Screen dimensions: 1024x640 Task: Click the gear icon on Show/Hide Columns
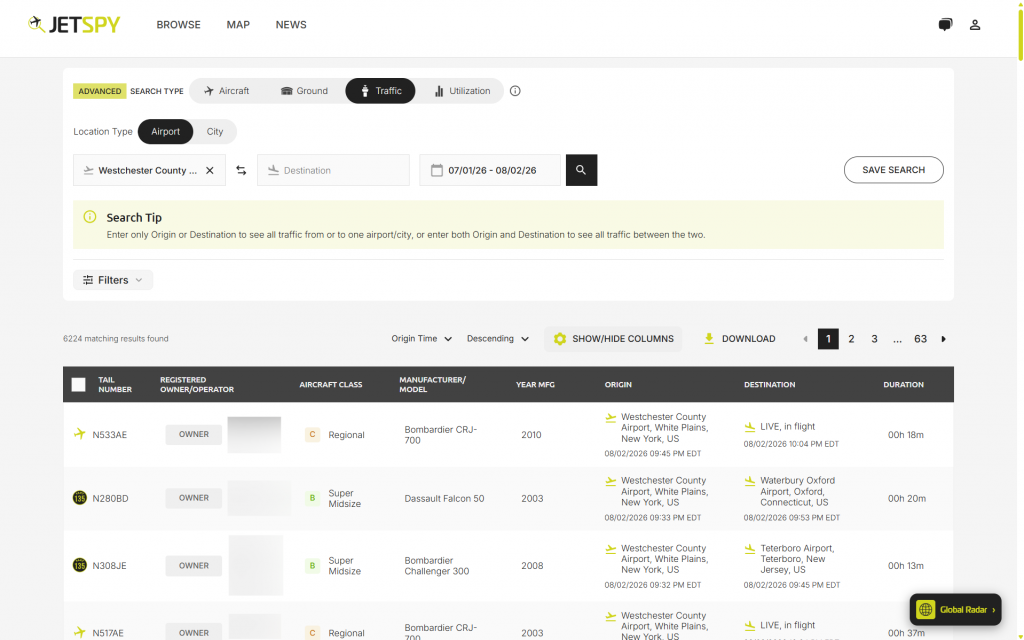pyautogui.click(x=560, y=339)
